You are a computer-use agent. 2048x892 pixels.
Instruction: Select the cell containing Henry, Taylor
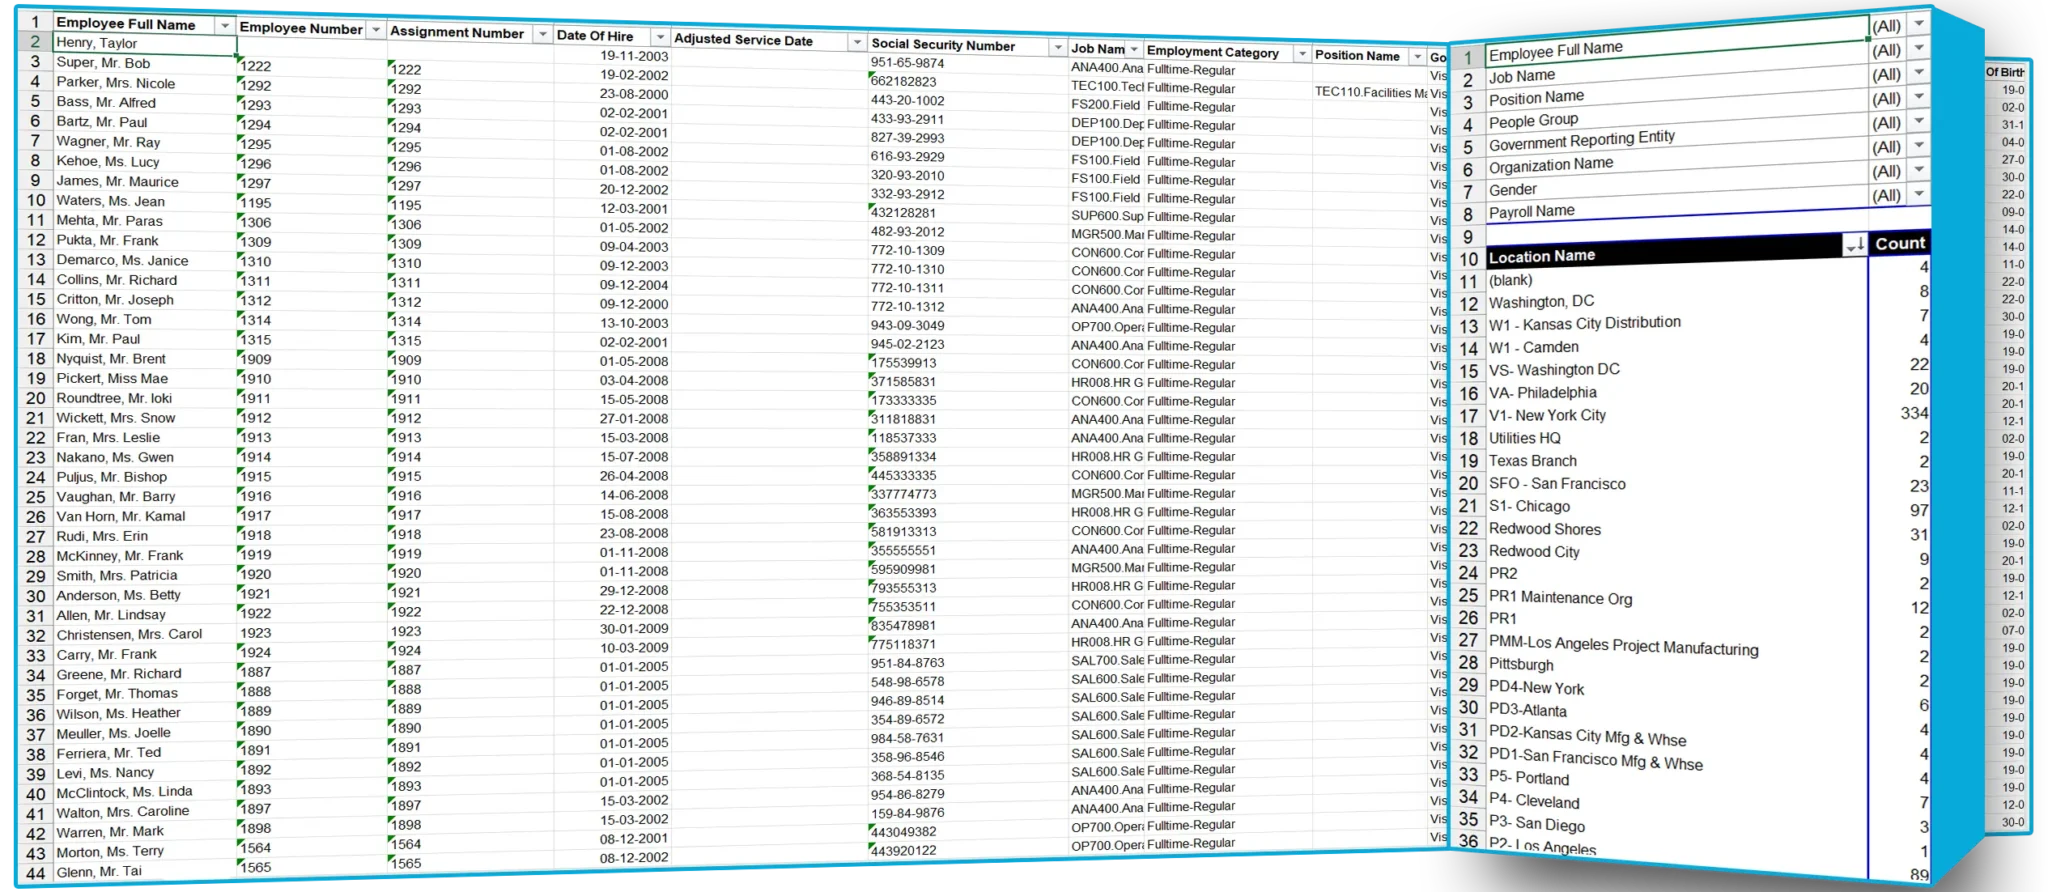140,43
